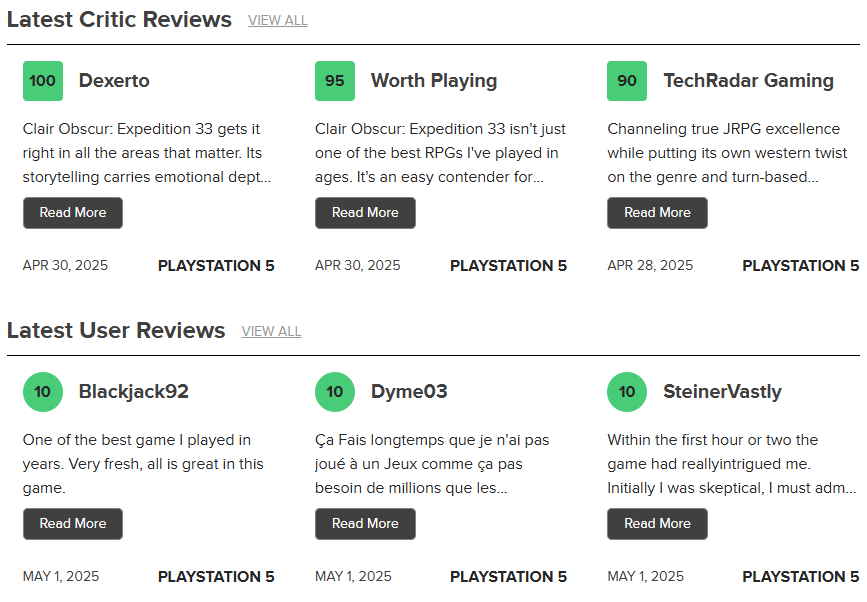The height and width of the screenshot is (602, 867).
Task: Click Blackjack92's round 10 score badge
Action: pyautogui.click(x=43, y=392)
